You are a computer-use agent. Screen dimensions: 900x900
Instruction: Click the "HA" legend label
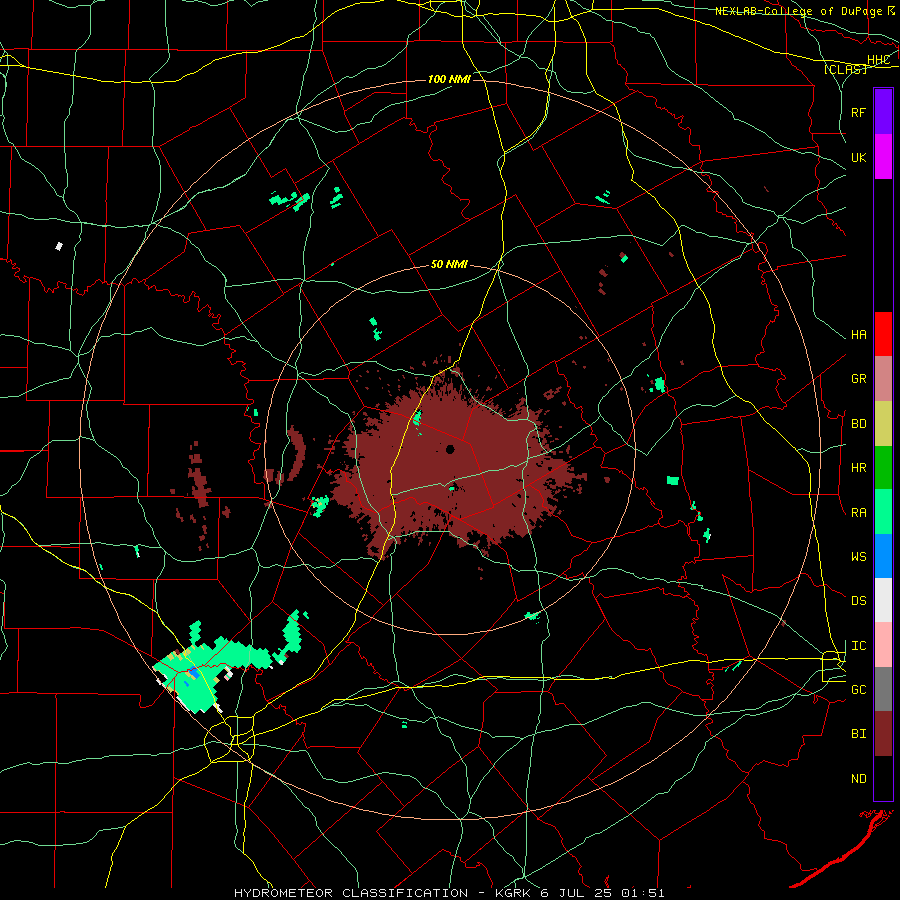click(x=859, y=335)
